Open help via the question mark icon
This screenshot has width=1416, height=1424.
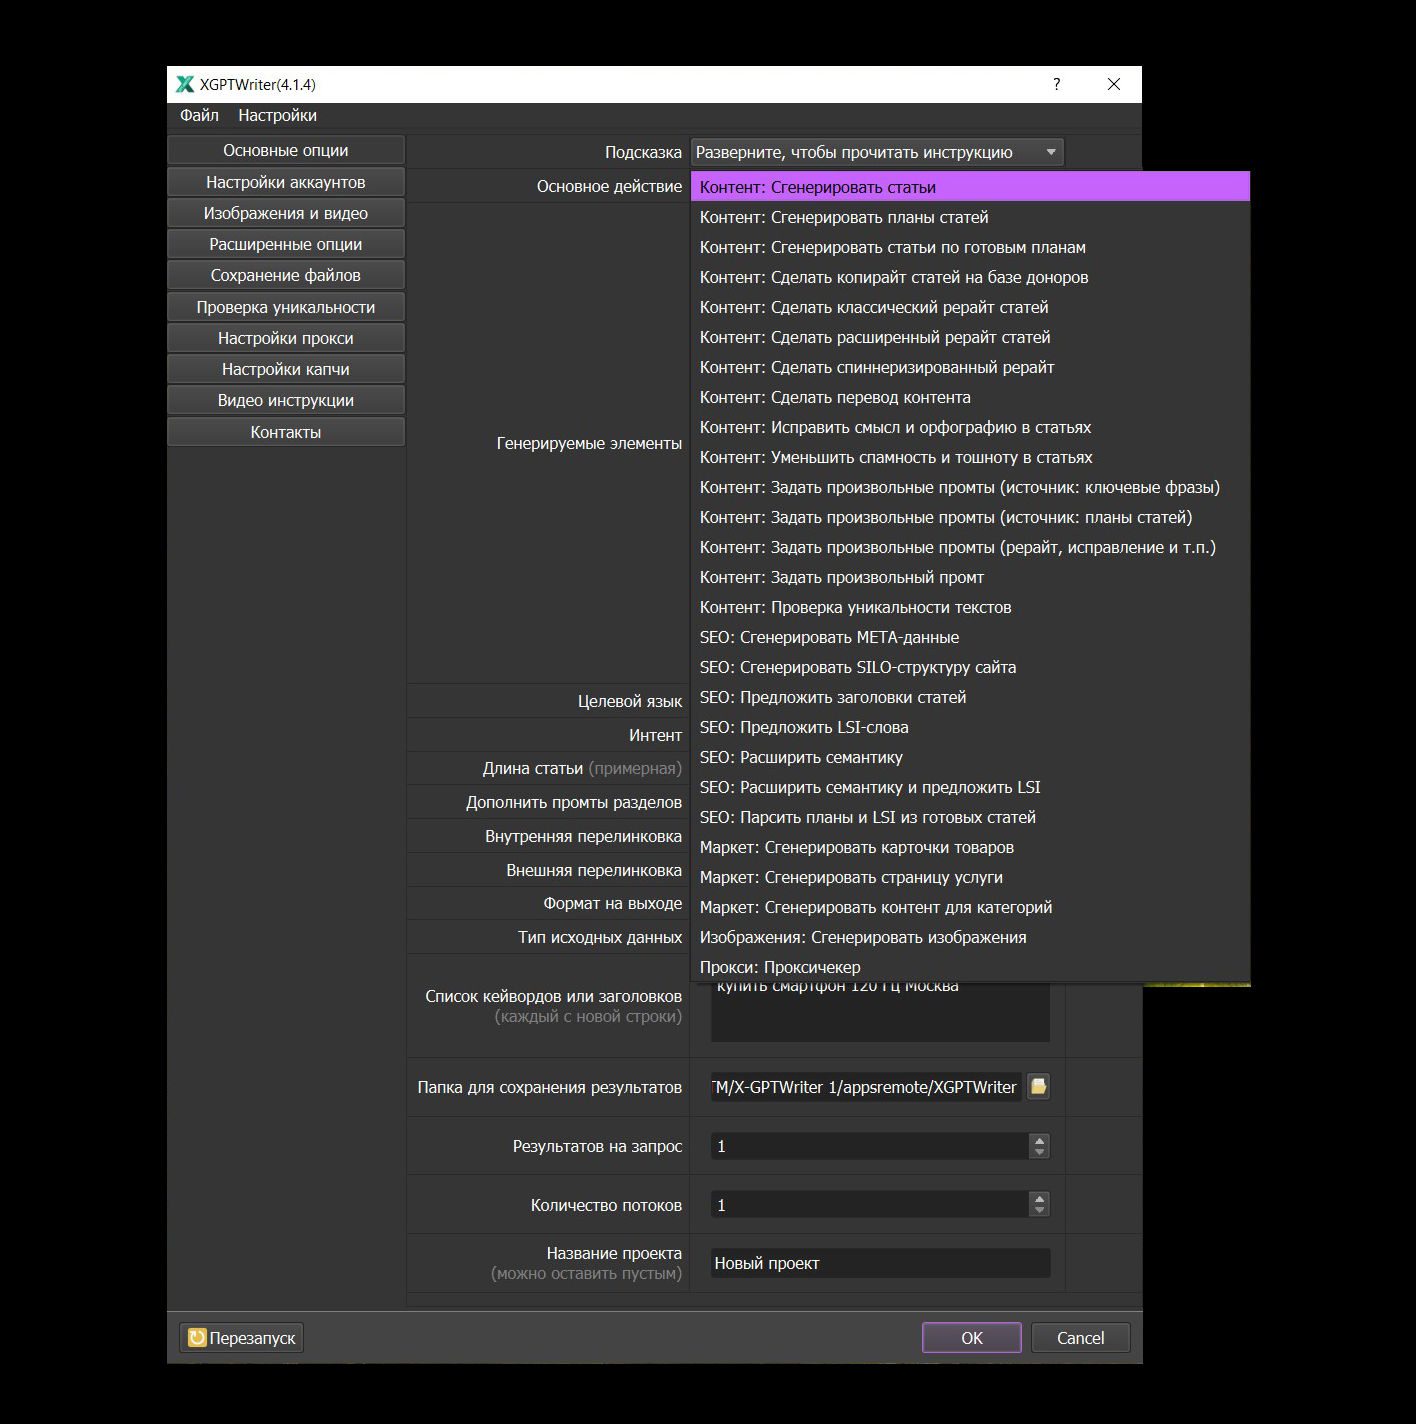coord(1056,85)
